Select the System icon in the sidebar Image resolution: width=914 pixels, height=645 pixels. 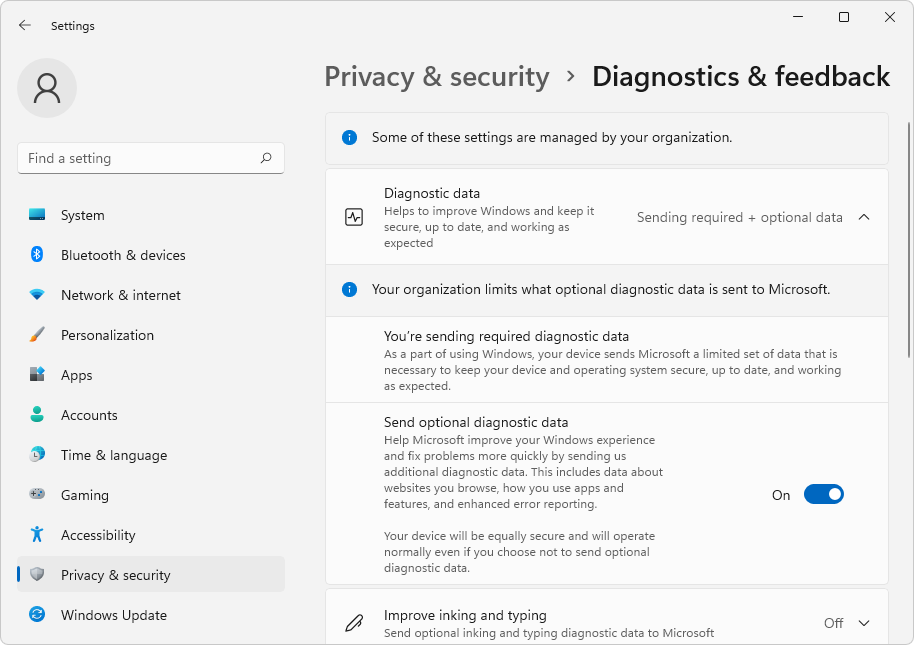coord(38,215)
